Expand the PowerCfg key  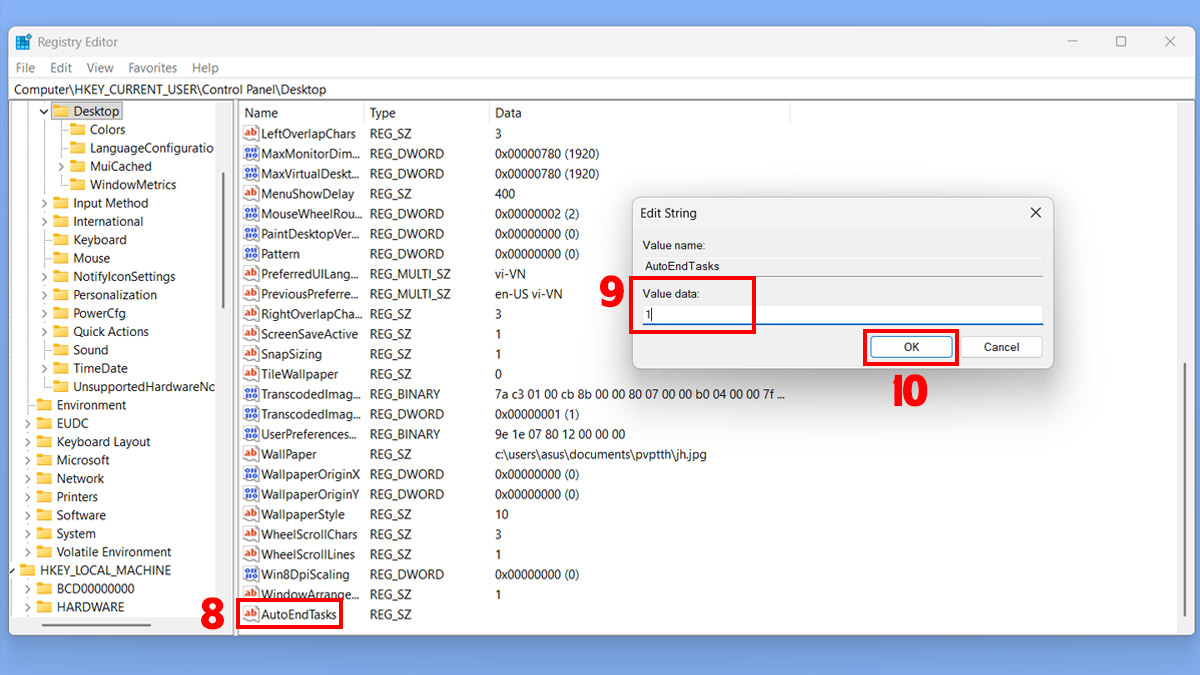44,313
